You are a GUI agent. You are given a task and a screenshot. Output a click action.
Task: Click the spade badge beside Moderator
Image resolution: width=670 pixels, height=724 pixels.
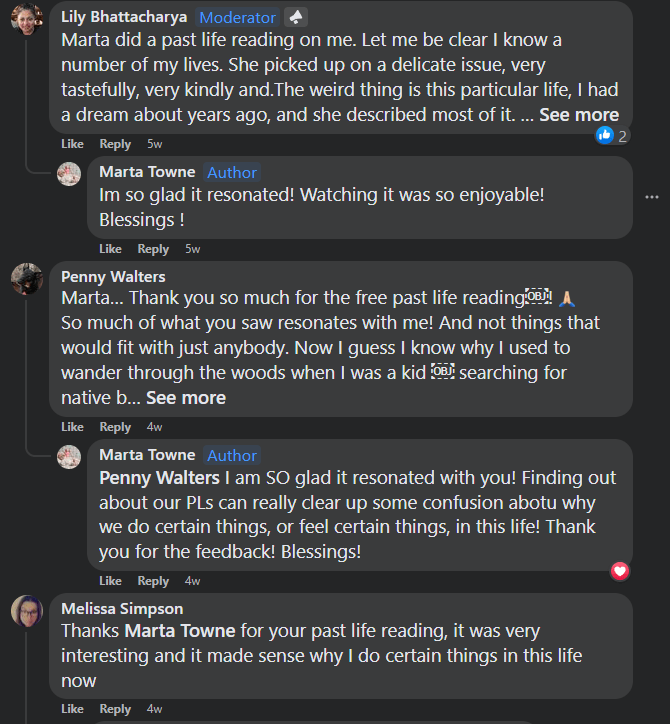click(x=294, y=17)
